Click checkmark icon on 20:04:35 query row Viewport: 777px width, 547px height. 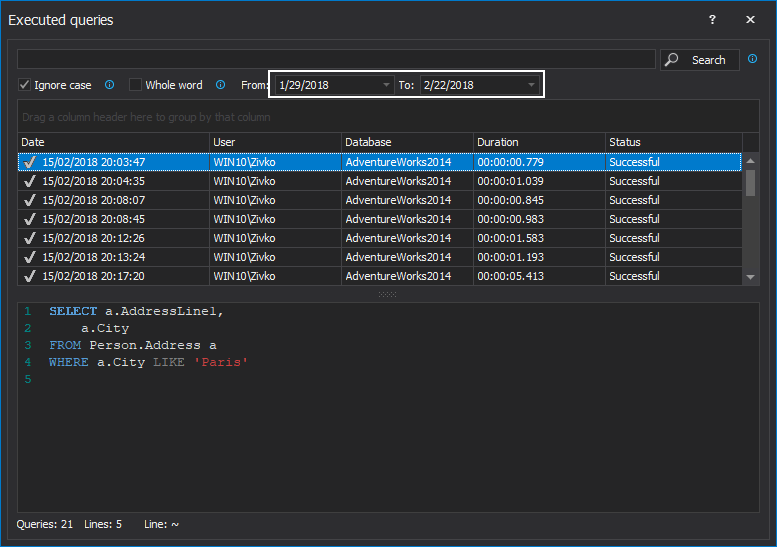30,181
